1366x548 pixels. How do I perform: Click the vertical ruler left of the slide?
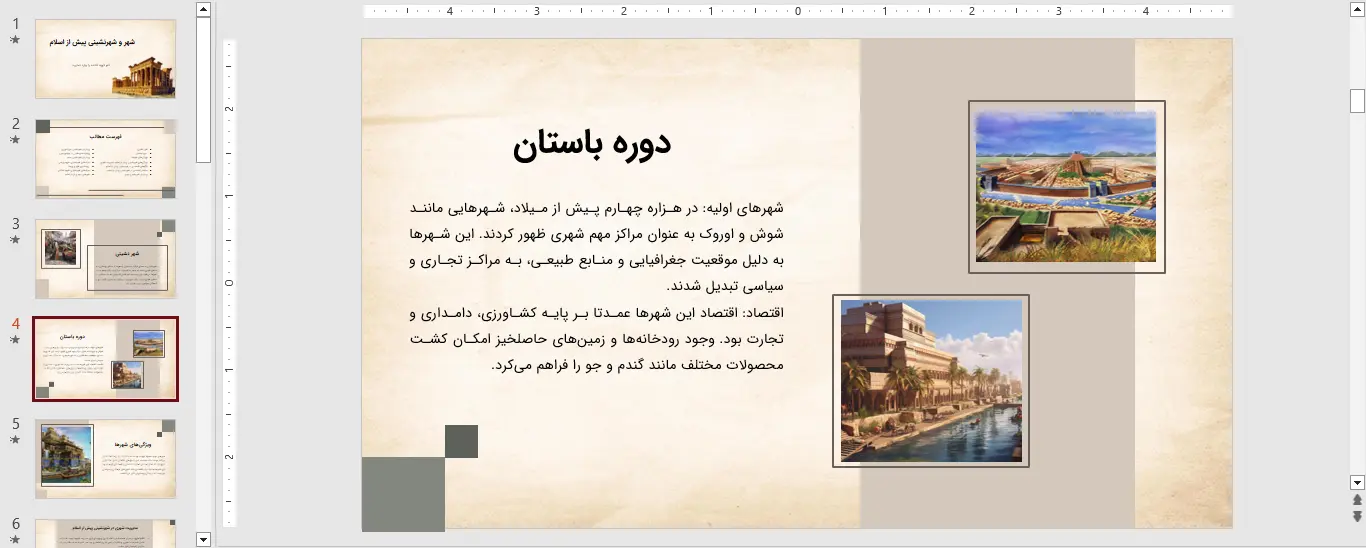coord(229,283)
